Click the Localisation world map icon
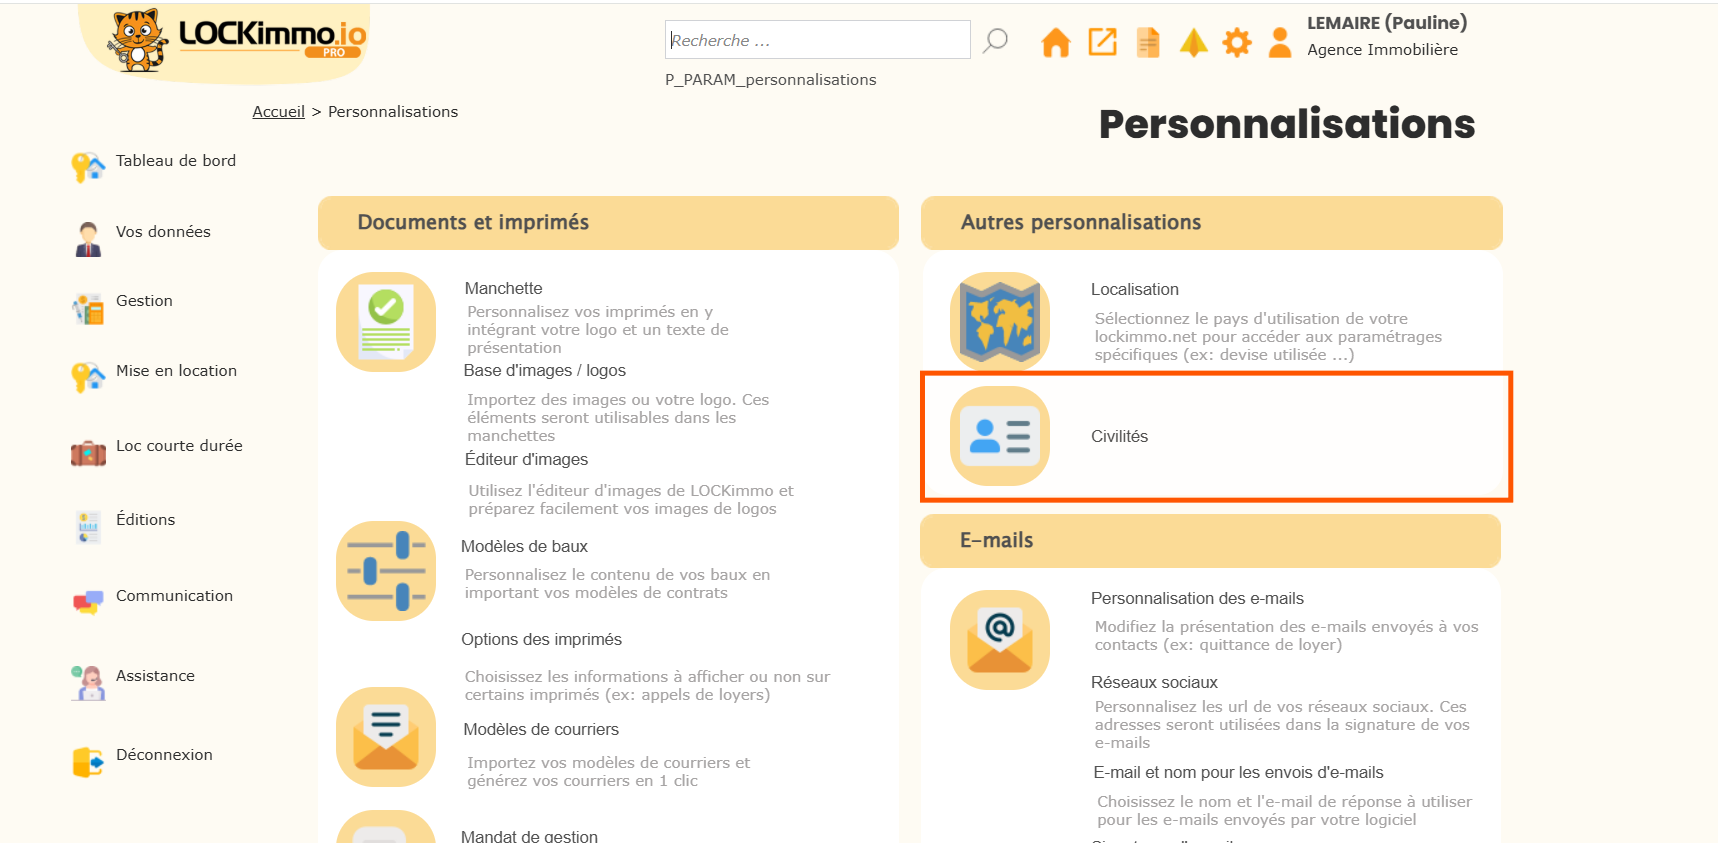Viewport: 1718px width, 843px height. click(x=999, y=322)
